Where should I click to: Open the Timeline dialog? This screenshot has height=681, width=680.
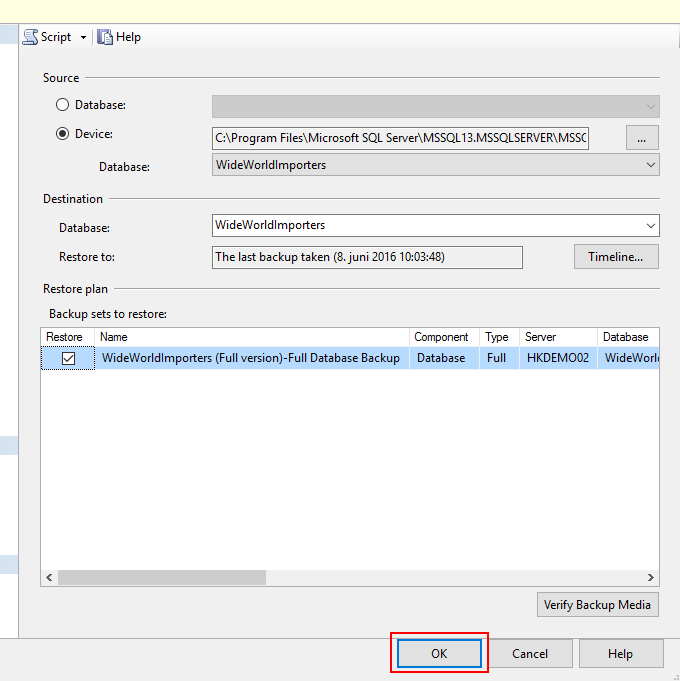coord(616,257)
